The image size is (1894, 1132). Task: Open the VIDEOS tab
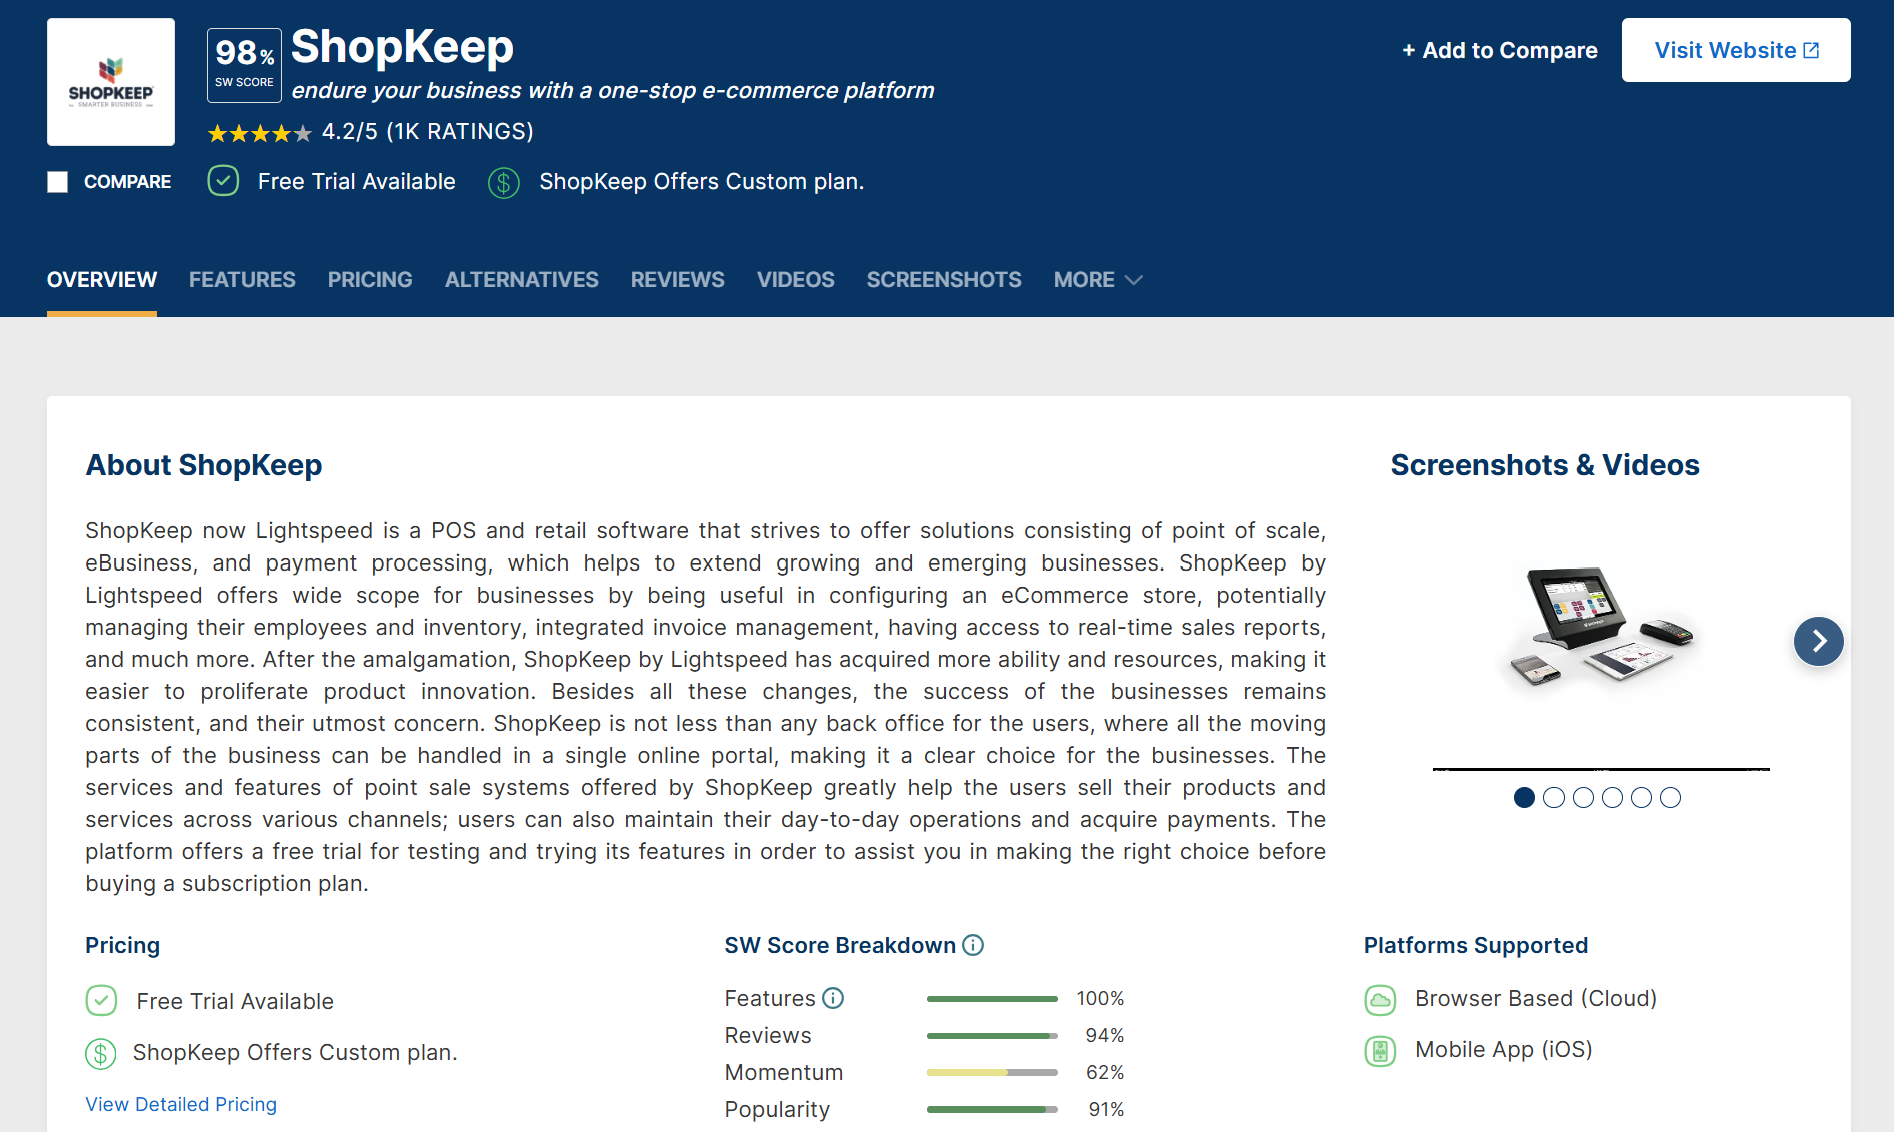(796, 280)
